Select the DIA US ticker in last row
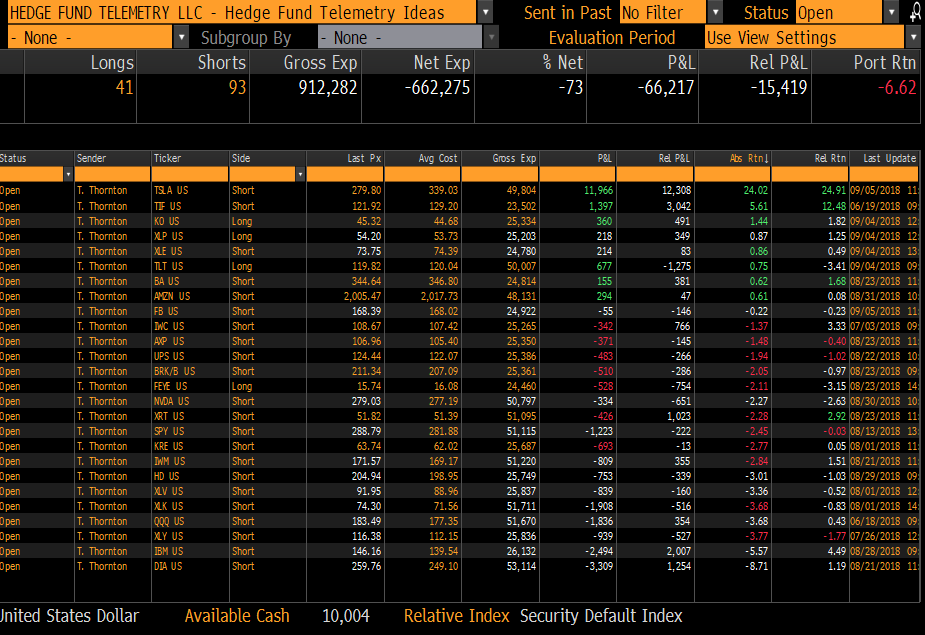925x635 pixels. [167, 566]
